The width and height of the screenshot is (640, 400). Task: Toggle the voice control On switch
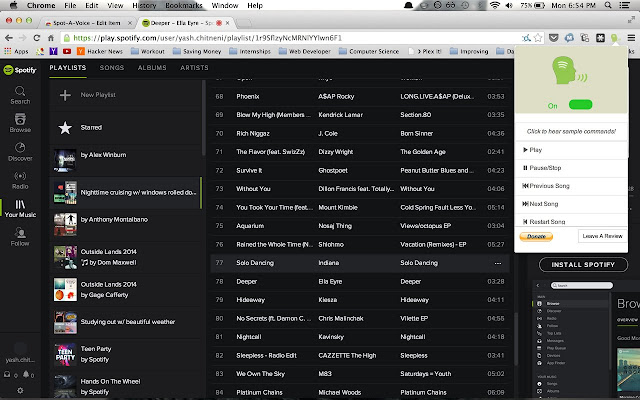click(580, 105)
